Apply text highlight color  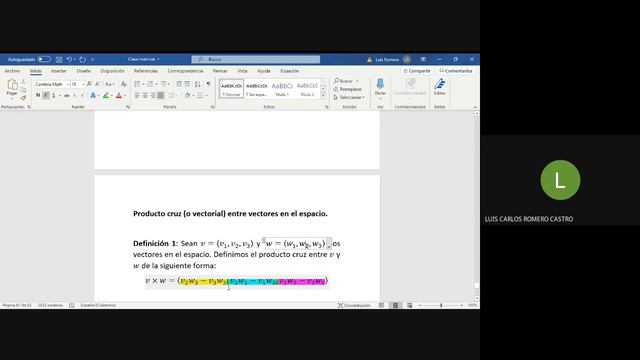tap(106, 96)
